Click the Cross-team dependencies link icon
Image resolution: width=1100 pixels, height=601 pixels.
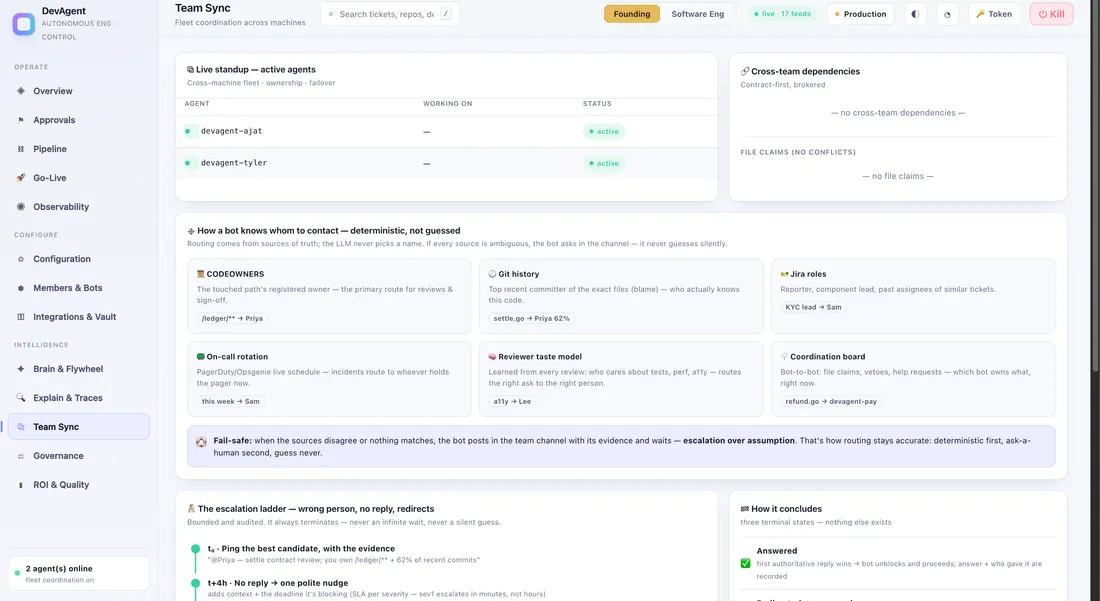(745, 72)
